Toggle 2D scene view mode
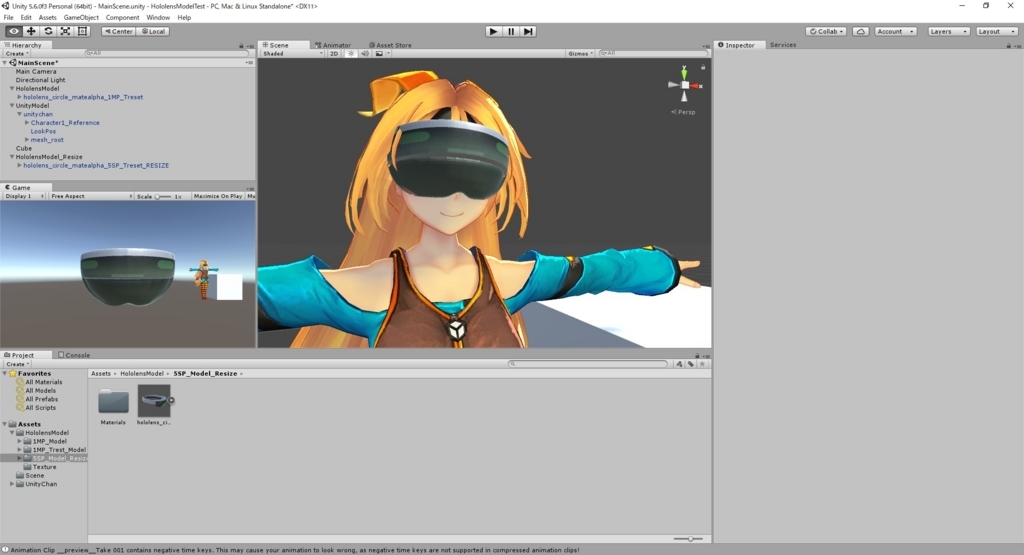 click(334, 54)
